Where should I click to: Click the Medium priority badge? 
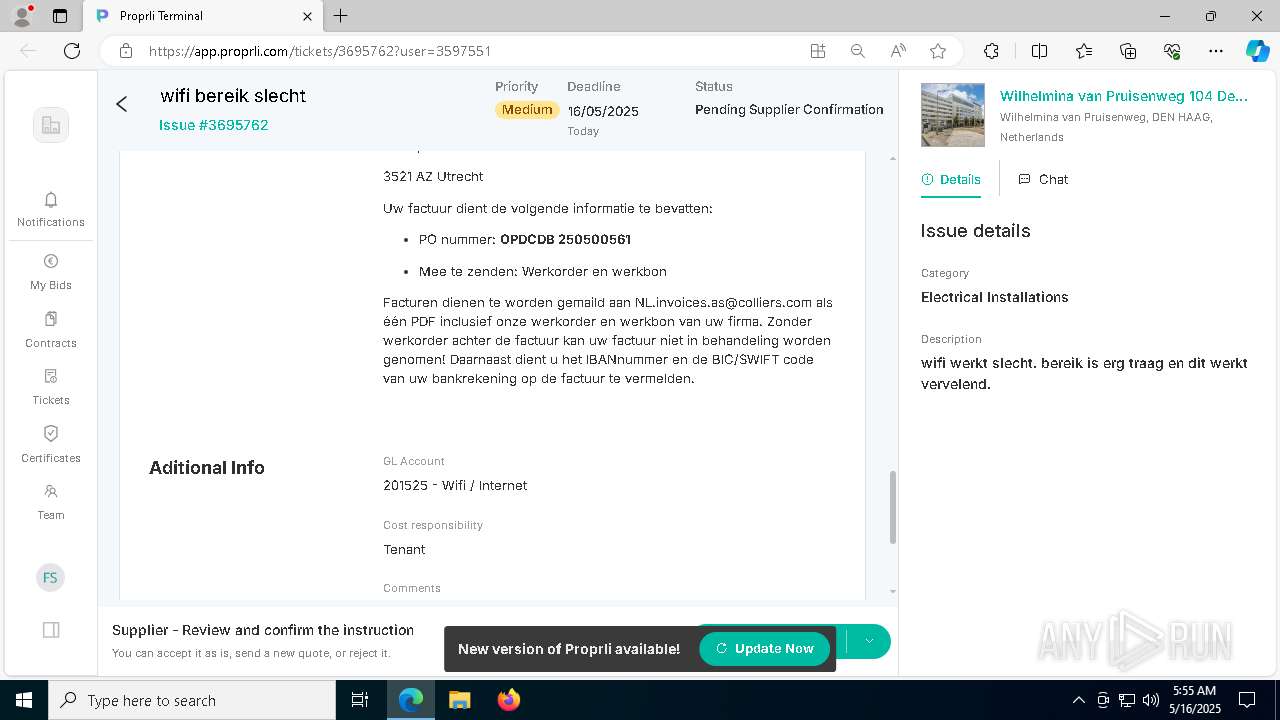(x=527, y=110)
